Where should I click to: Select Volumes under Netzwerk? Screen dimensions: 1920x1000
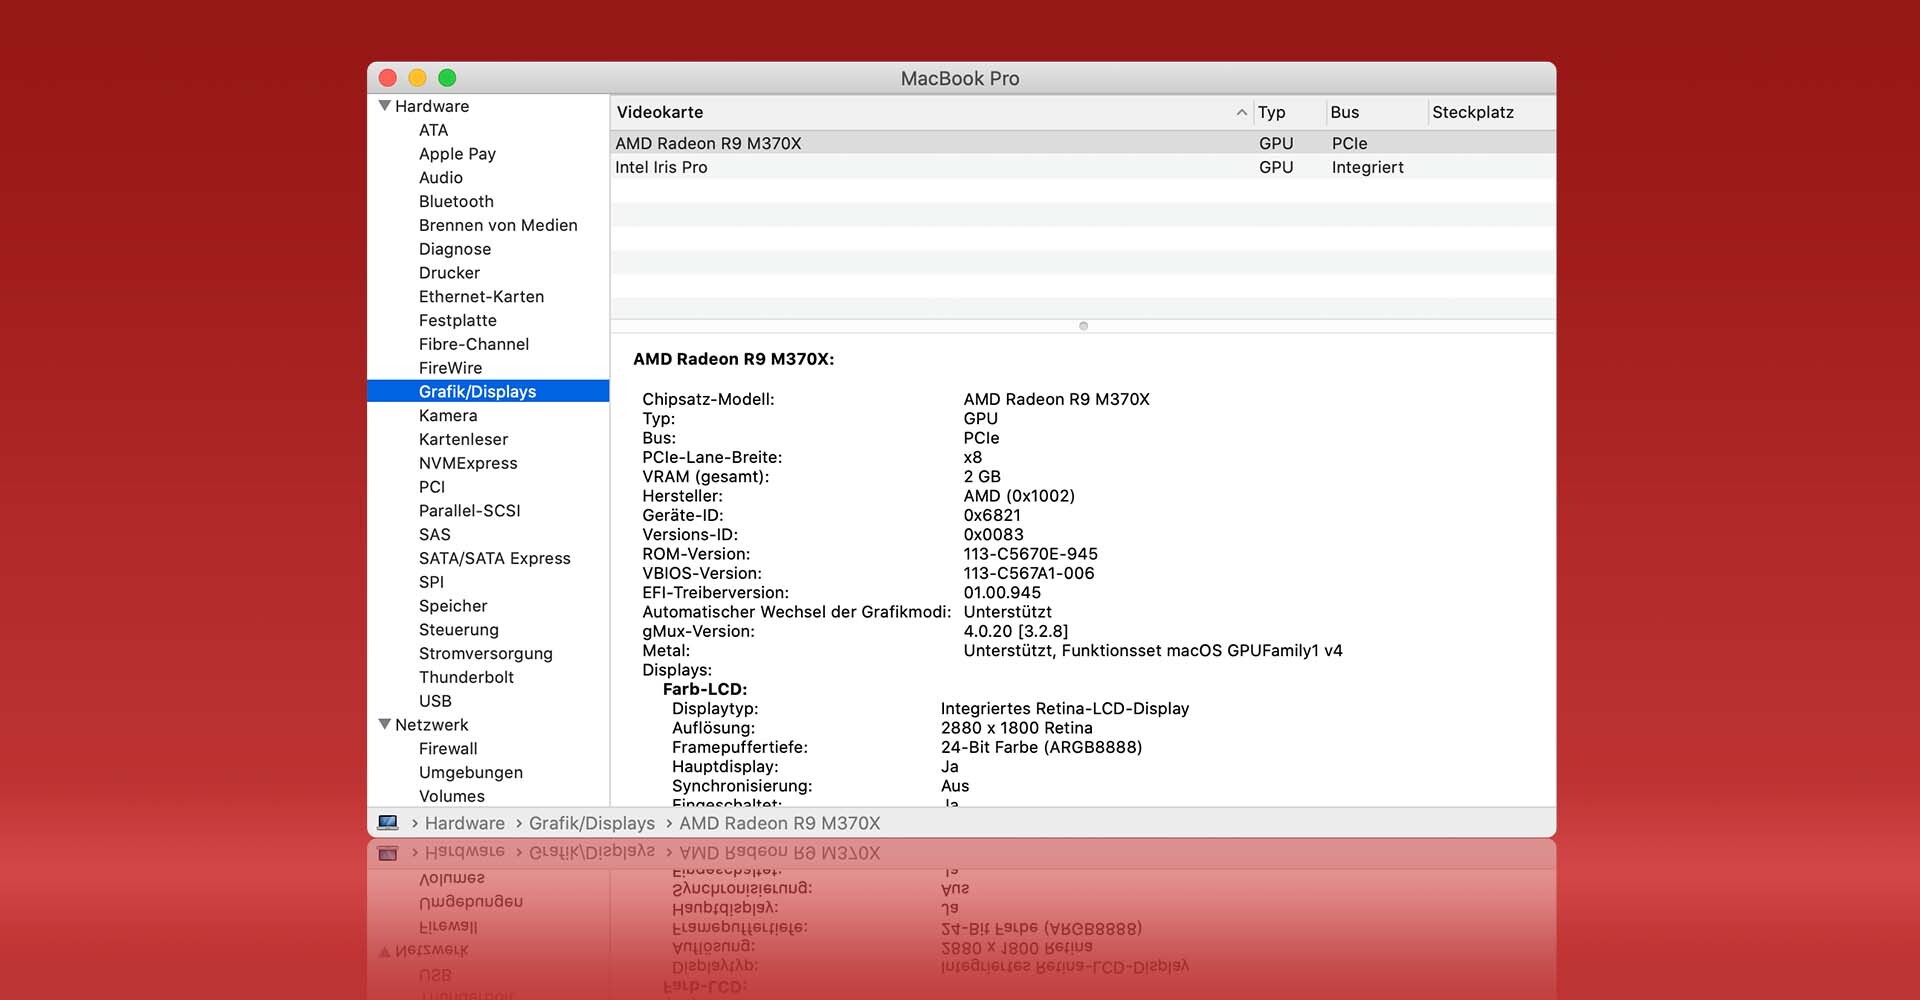(x=451, y=796)
